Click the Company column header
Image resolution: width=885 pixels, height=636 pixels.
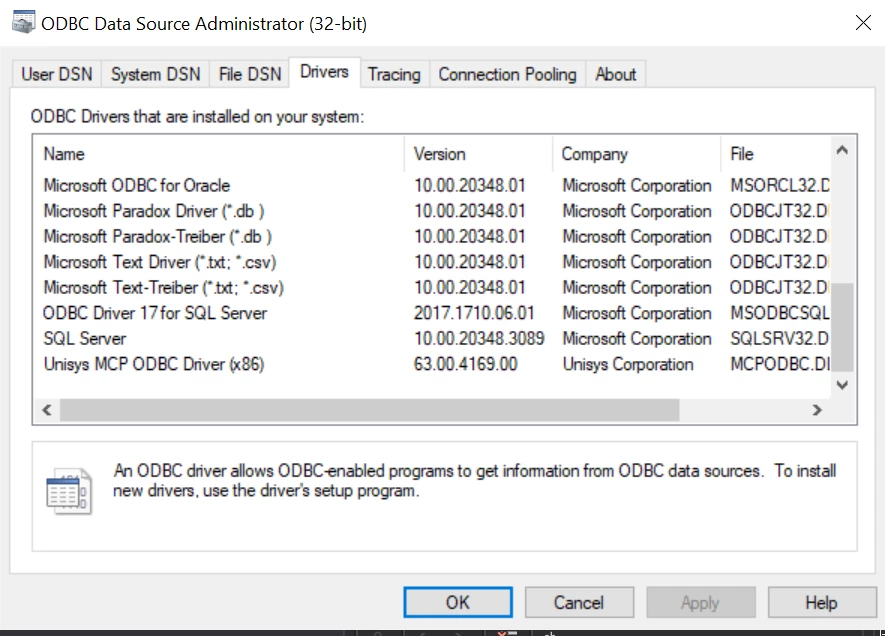coord(636,153)
